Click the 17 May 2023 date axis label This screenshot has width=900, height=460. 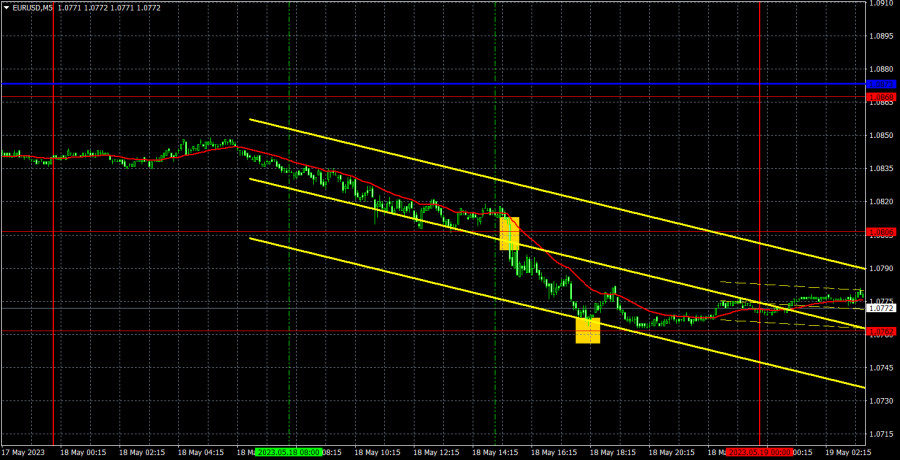point(24,452)
